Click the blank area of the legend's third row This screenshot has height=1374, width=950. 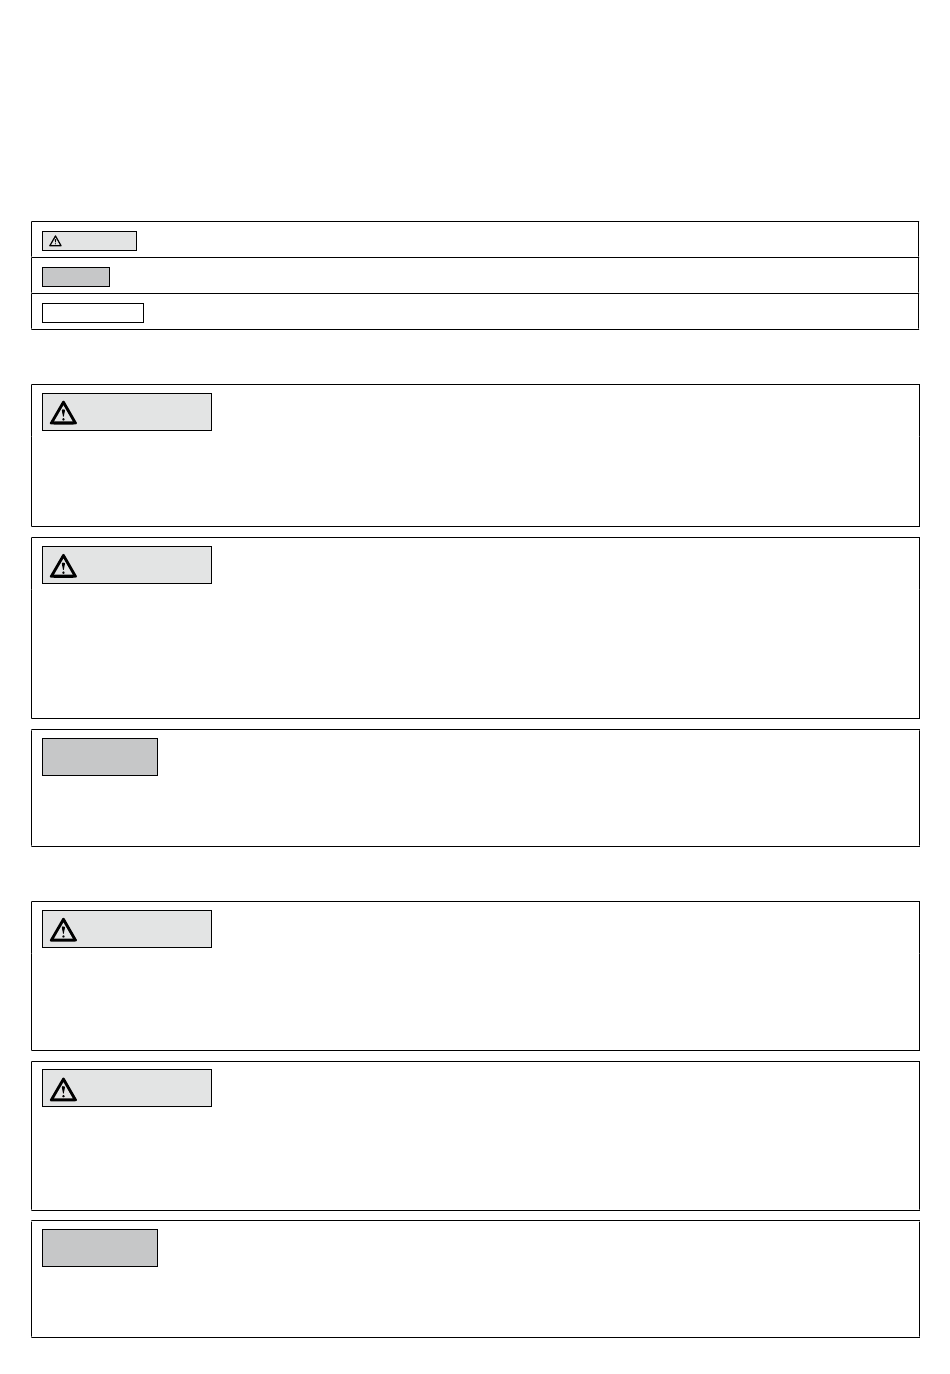(530, 313)
